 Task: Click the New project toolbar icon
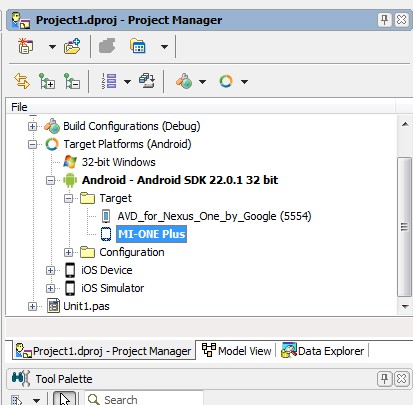(25, 46)
